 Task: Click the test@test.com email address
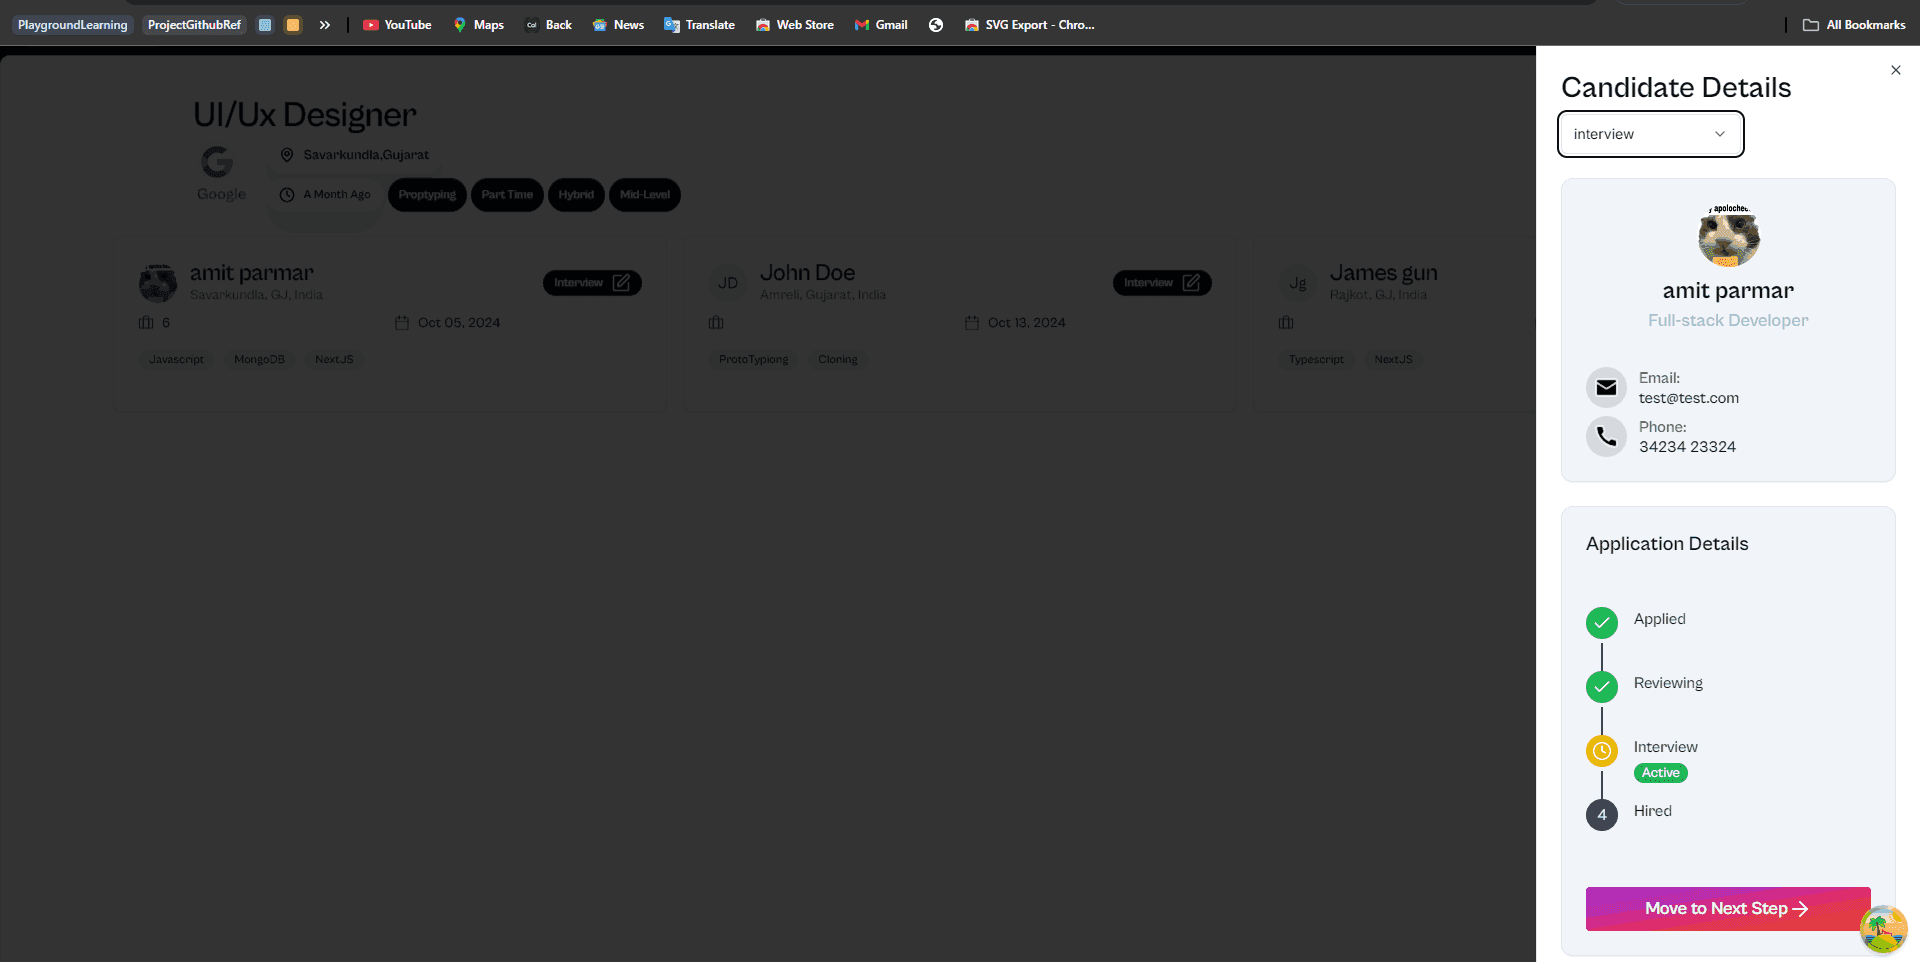[x=1689, y=398]
